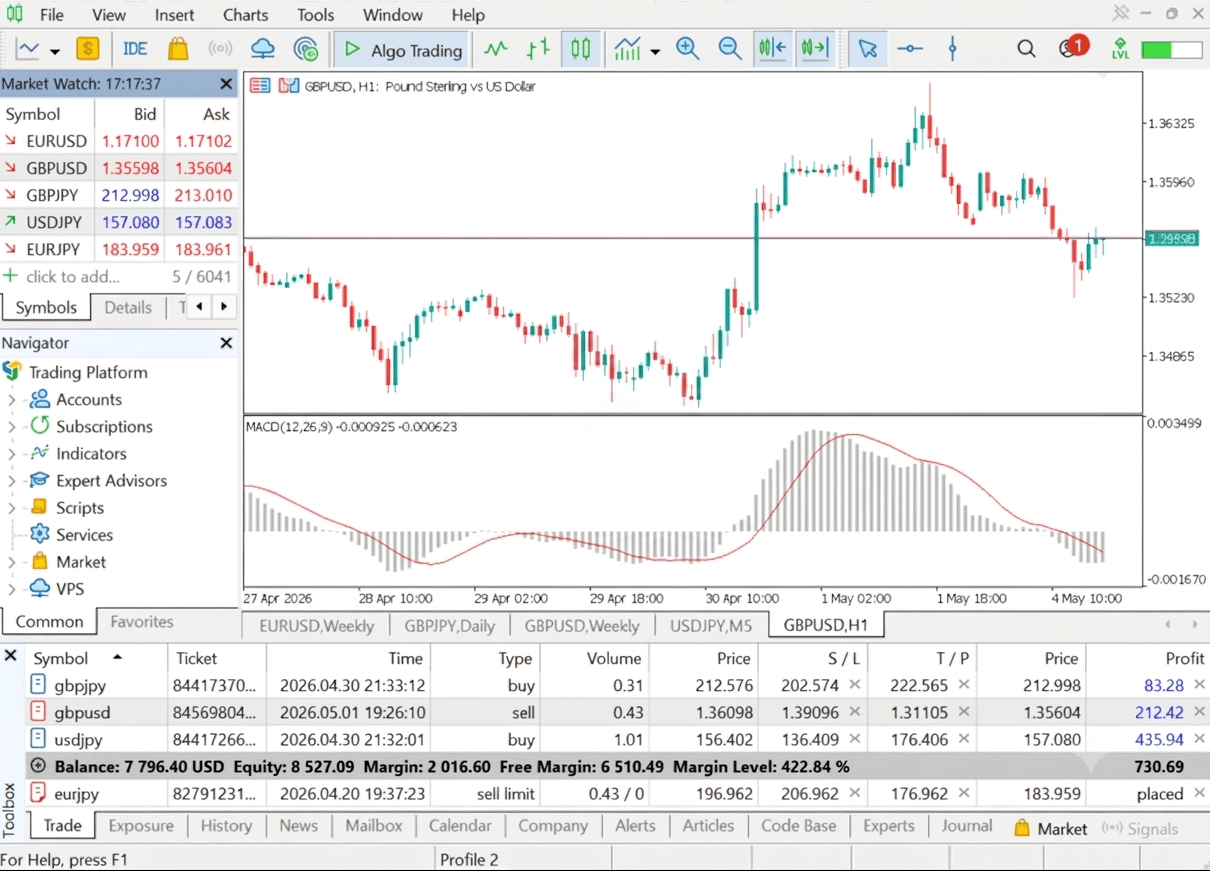Switch to the EURUSD,Weekly chart tab
This screenshot has width=1210, height=871.
[316, 626]
